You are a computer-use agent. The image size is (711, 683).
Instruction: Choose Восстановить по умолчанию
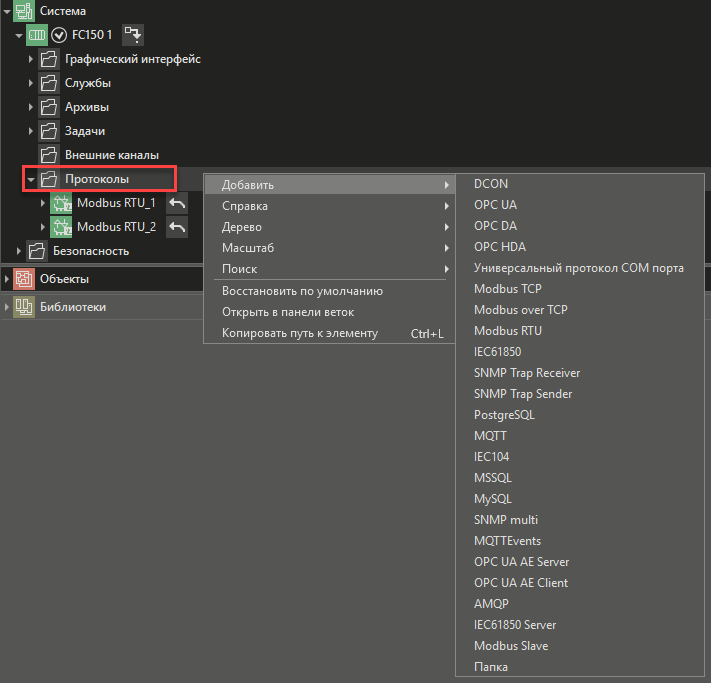(x=330, y=291)
